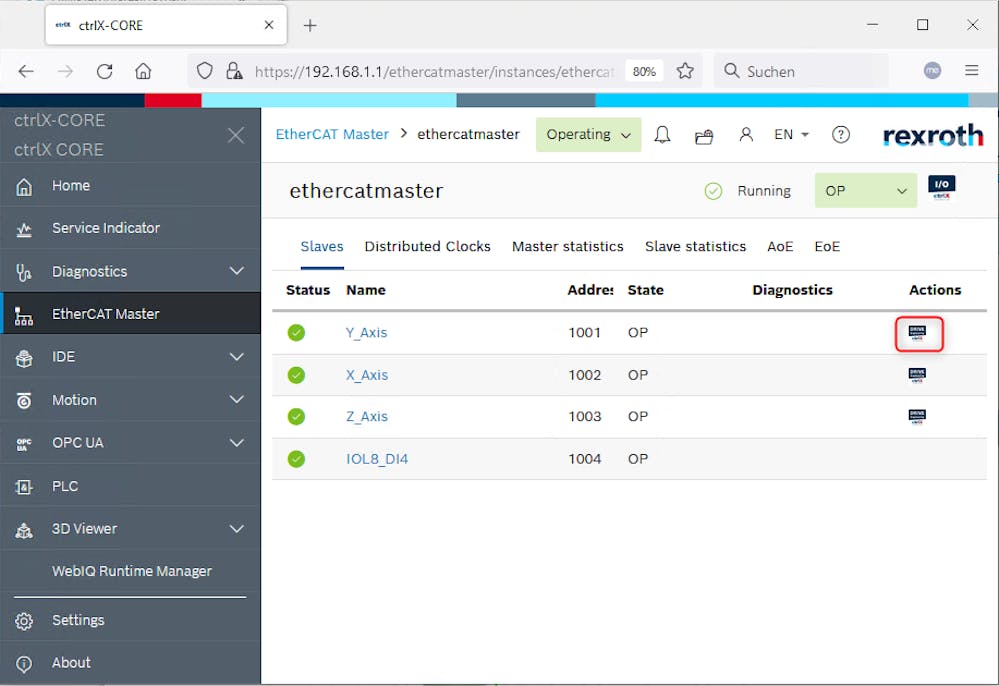Click the Settings gear icon
This screenshot has height=686, width=999.
(x=24, y=621)
